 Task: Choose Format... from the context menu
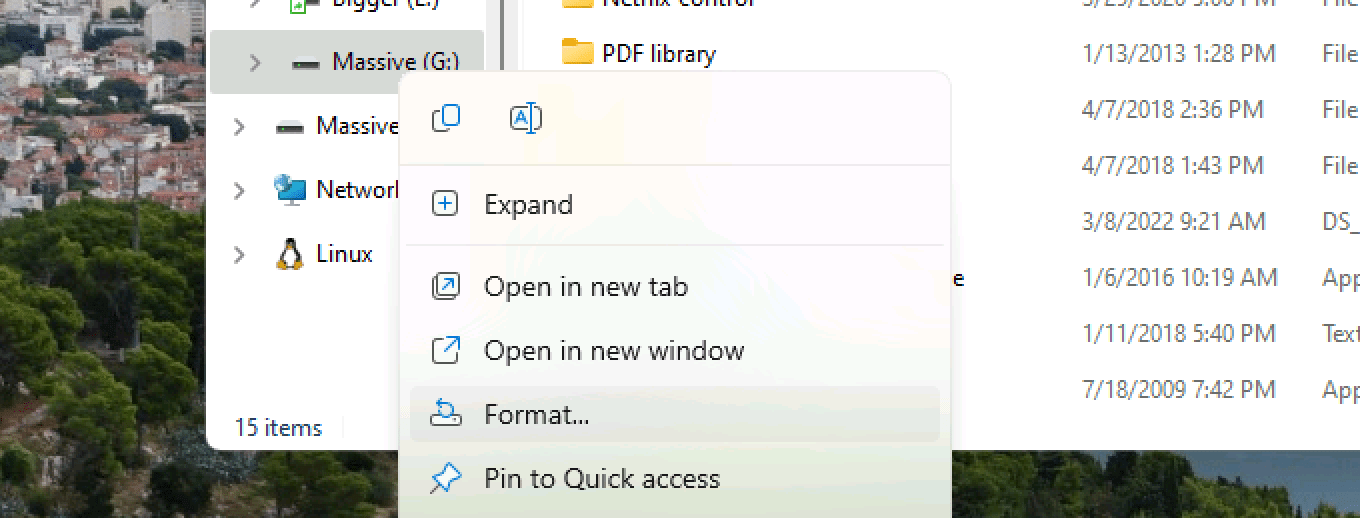[x=537, y=414]
